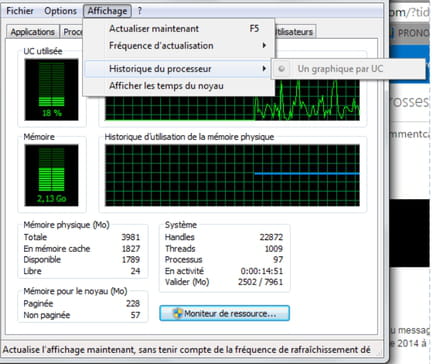440x364 pixels.
Task: Click the UC utilisée 18 % gauge
Action: tap(51, 90)
